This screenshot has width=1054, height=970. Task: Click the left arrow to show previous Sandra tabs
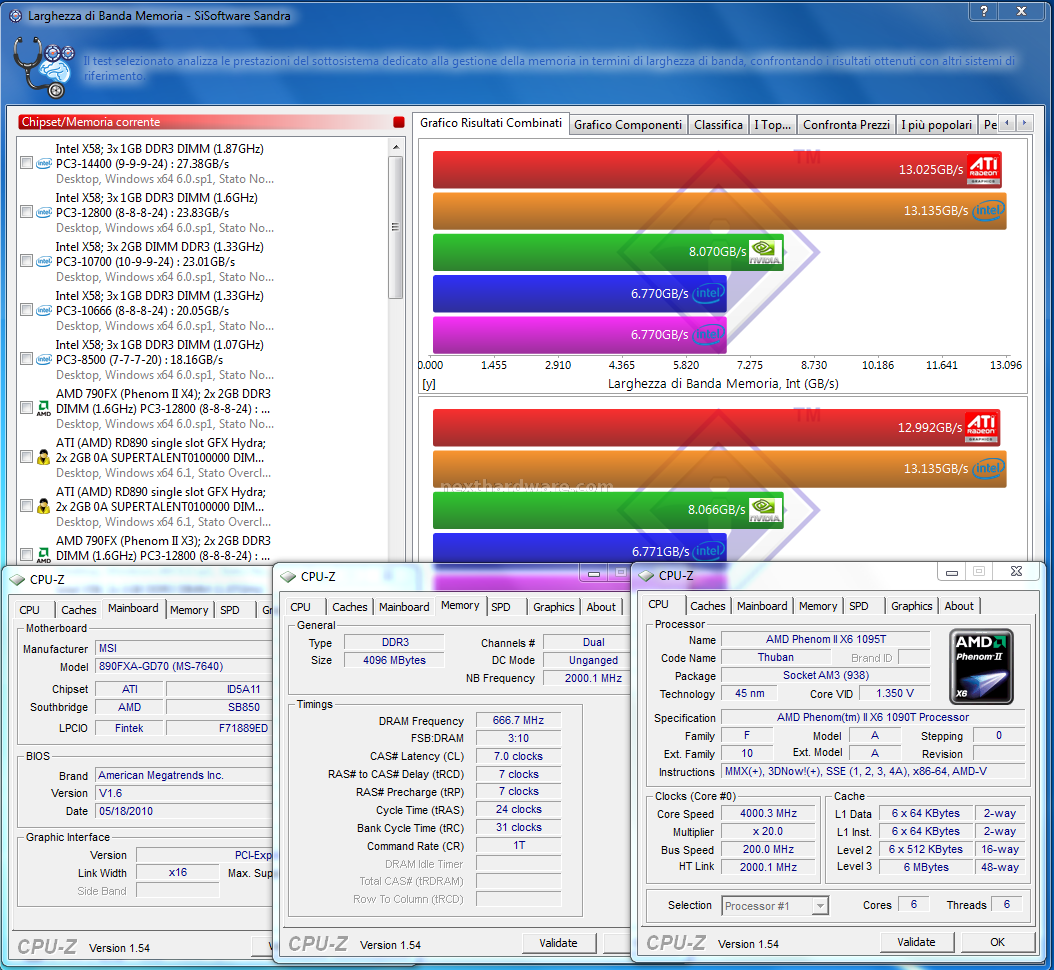pos(1006,123)
